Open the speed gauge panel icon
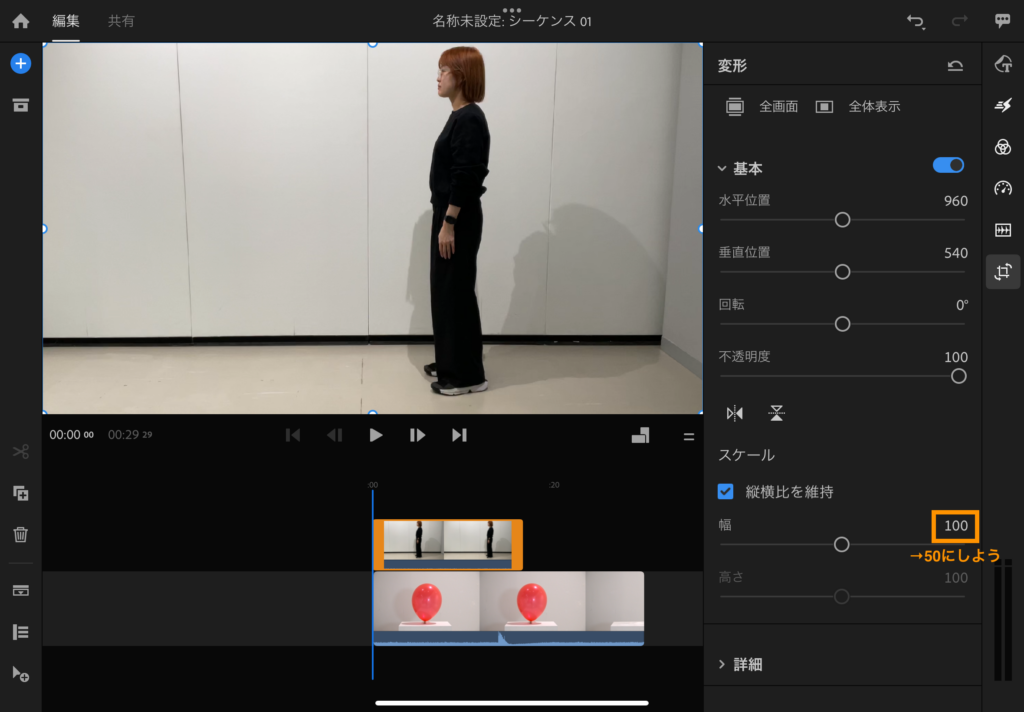The height and width of the screenshot is (712, 1024). (1003, 188)
